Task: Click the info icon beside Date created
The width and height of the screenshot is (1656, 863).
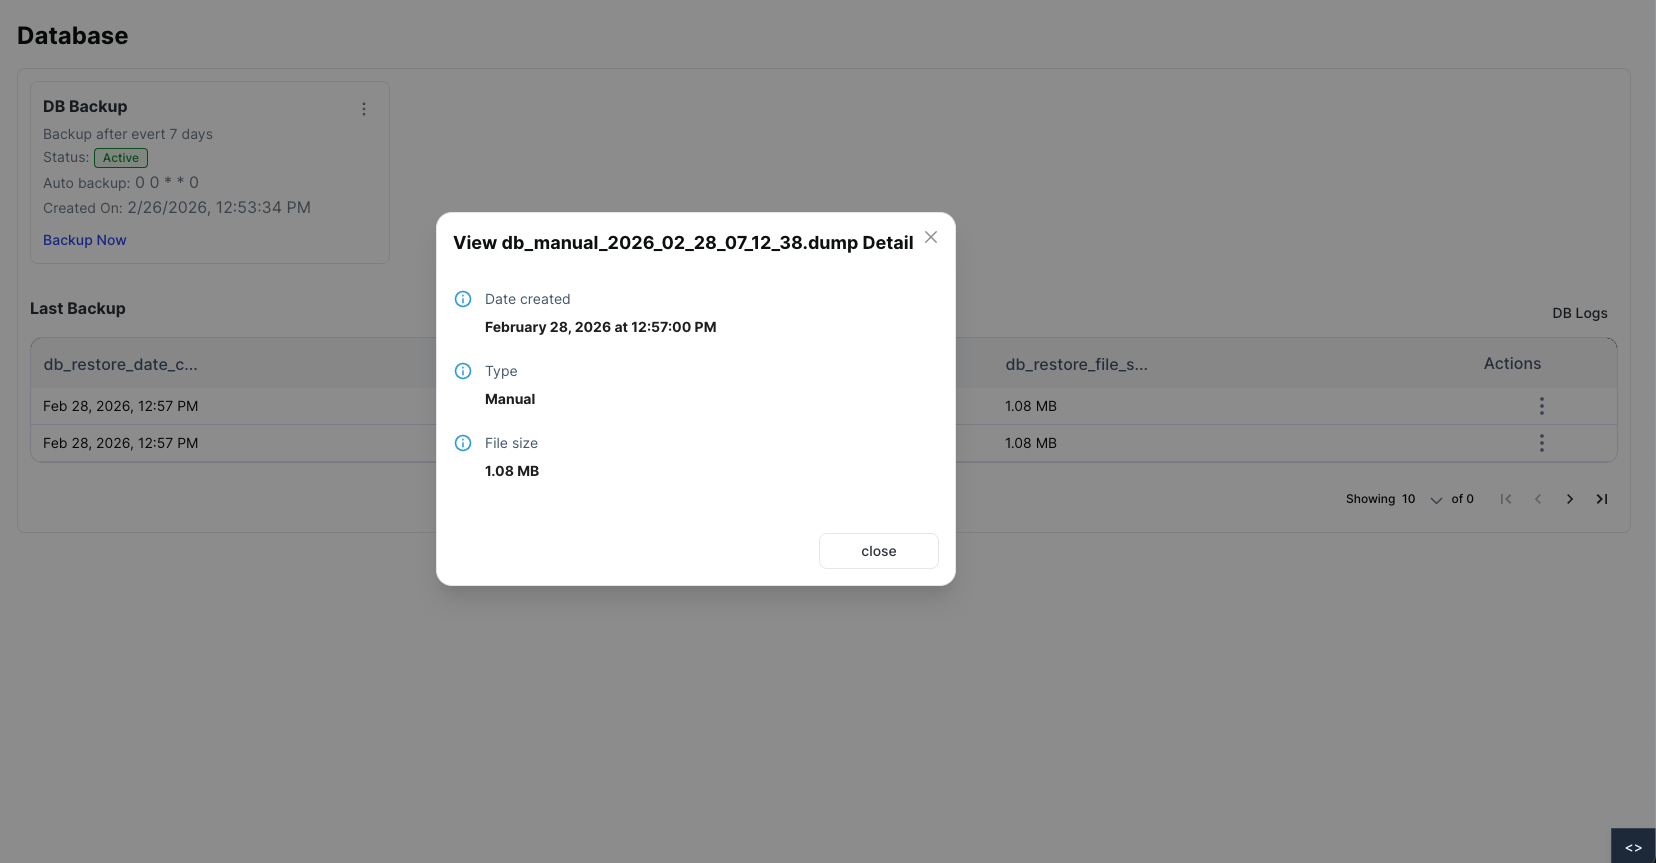Action: point(463,299)
